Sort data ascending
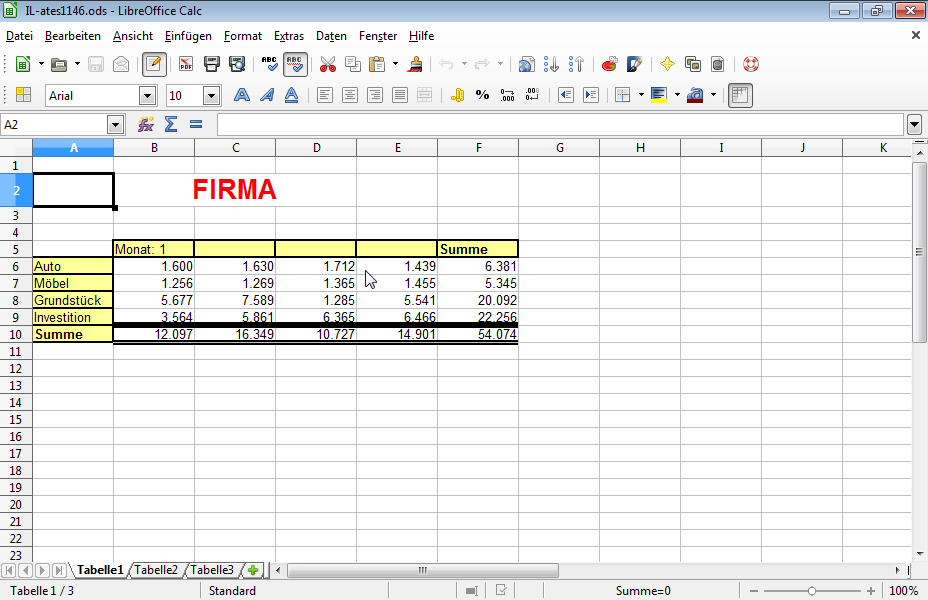928x600 pixels. pos(551,64)
